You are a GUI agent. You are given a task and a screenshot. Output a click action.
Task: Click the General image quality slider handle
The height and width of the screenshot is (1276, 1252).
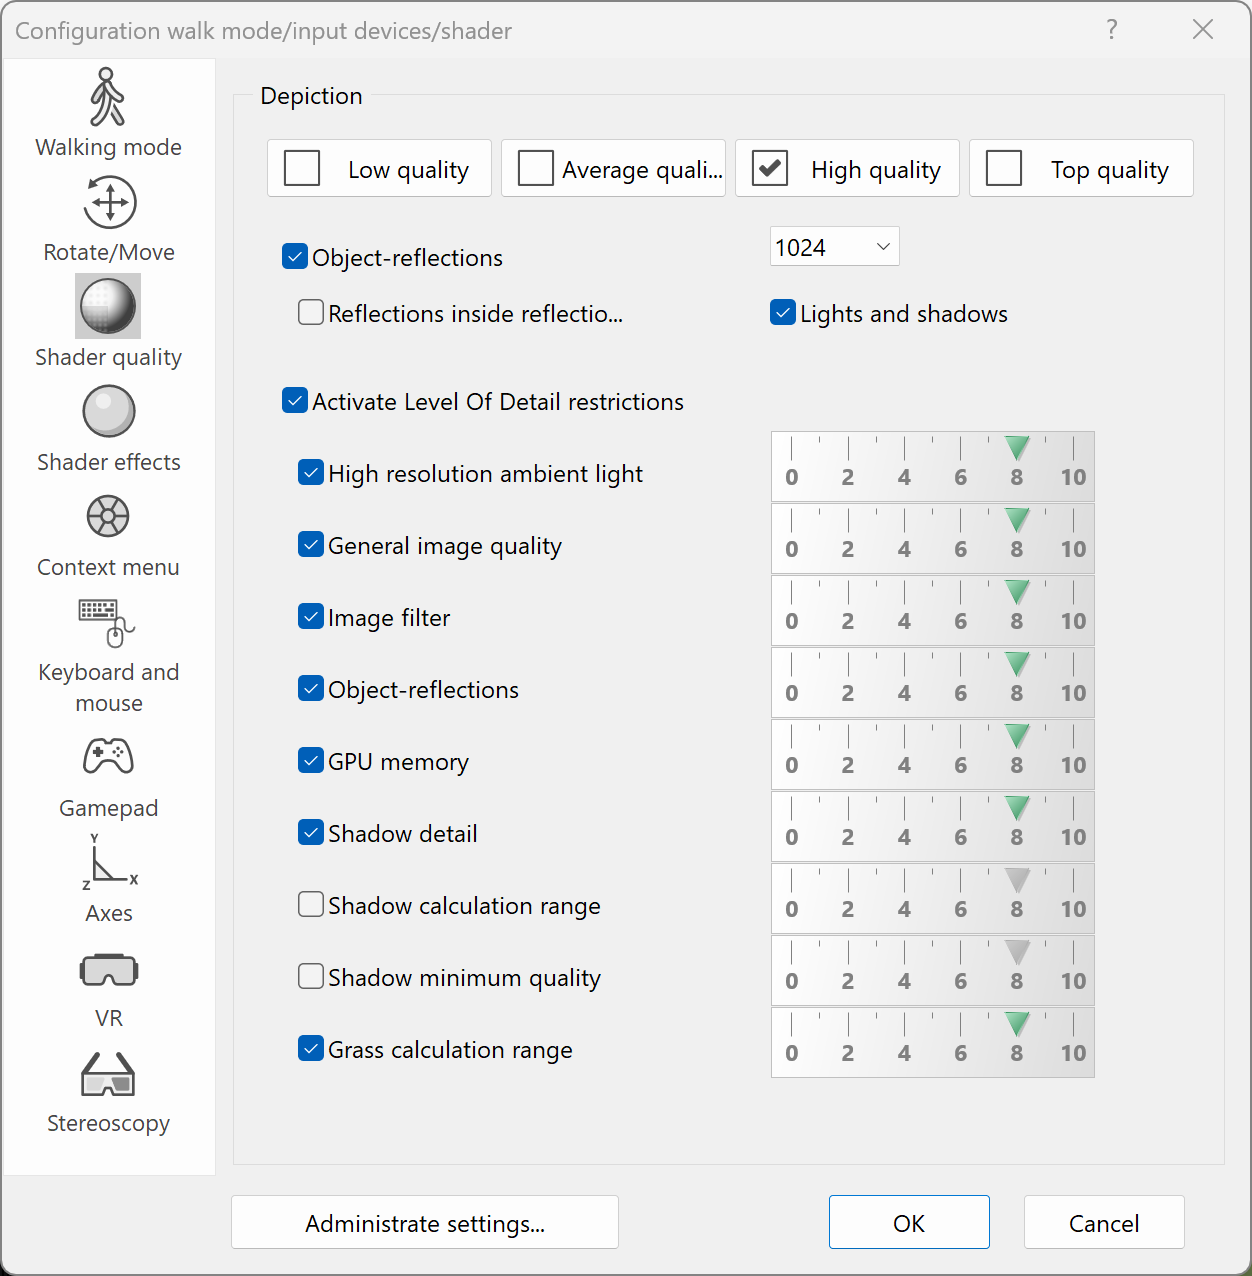1017,520
